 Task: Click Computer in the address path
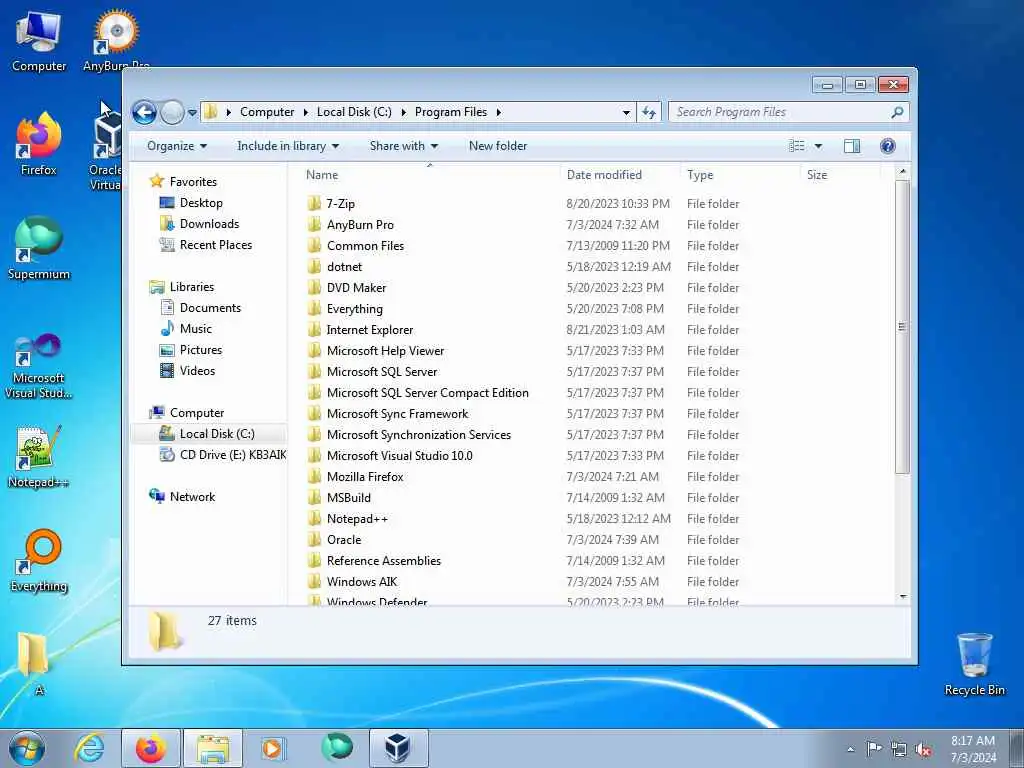coord(267,112)
